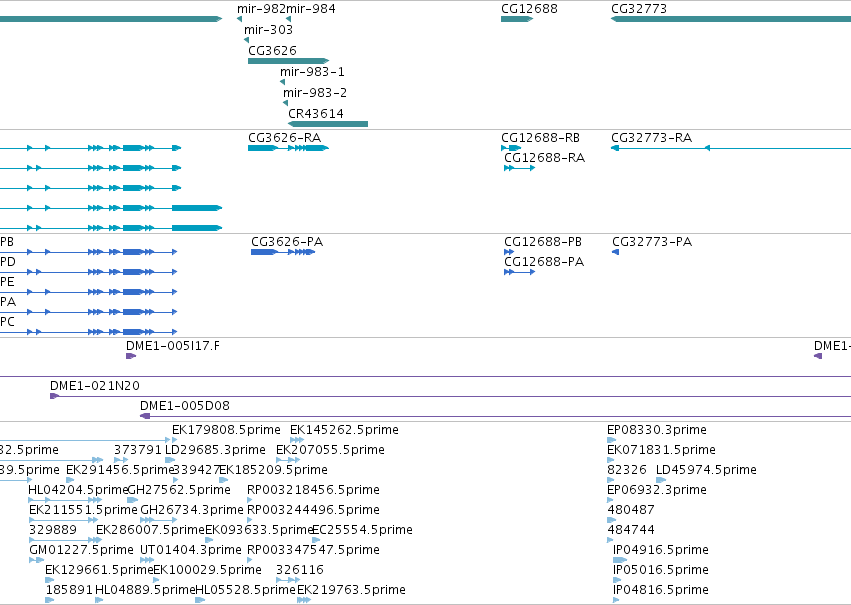
Task: Click the CG12688-PB protein feature
Action: point(509,252)
